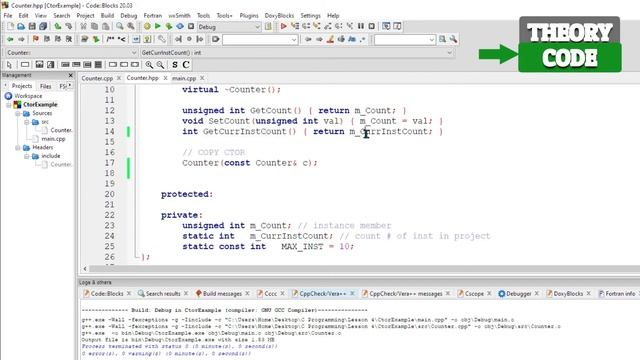The width and height of the screenshot is (640, 360).
Task: Click the Save file floppy icon
Action: coord(32,27)
